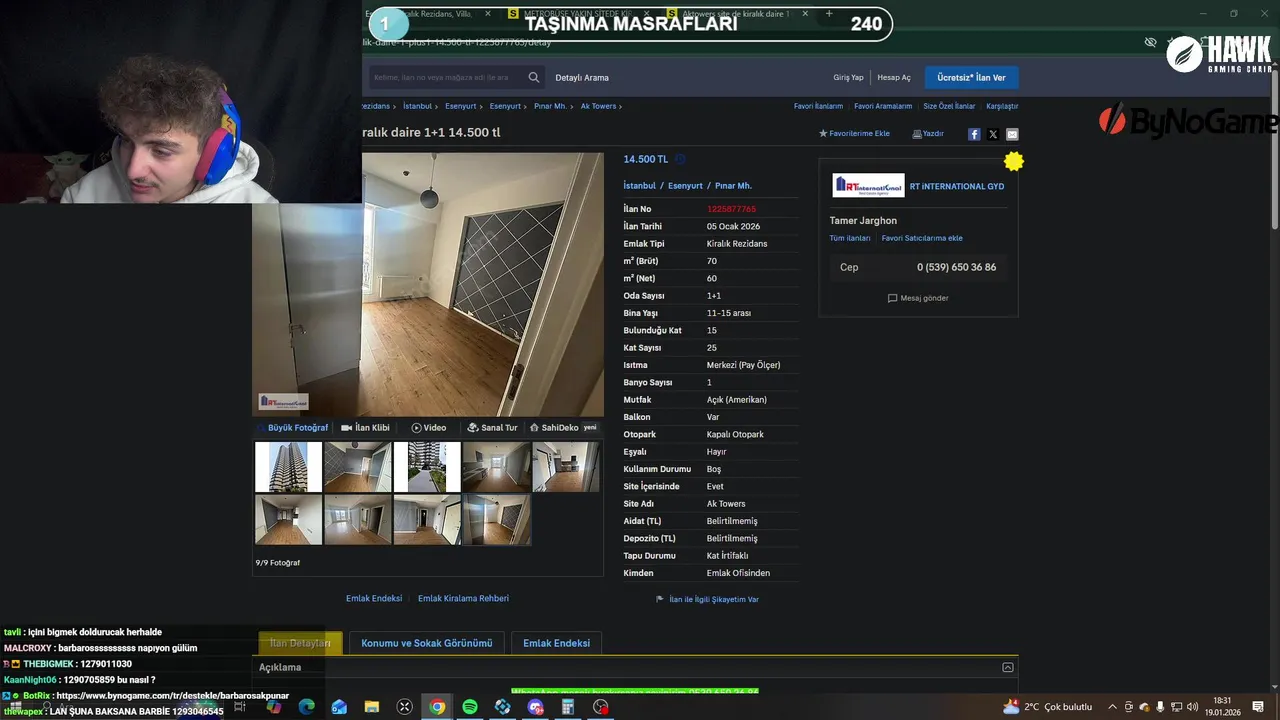Open a new browser tab with plus
This screenshot has width=1280, height=720.
pos(828,14)
